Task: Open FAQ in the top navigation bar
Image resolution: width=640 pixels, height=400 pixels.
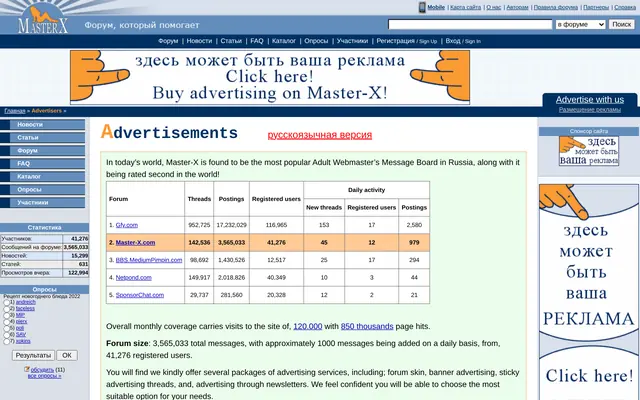Action: [257, 41]
